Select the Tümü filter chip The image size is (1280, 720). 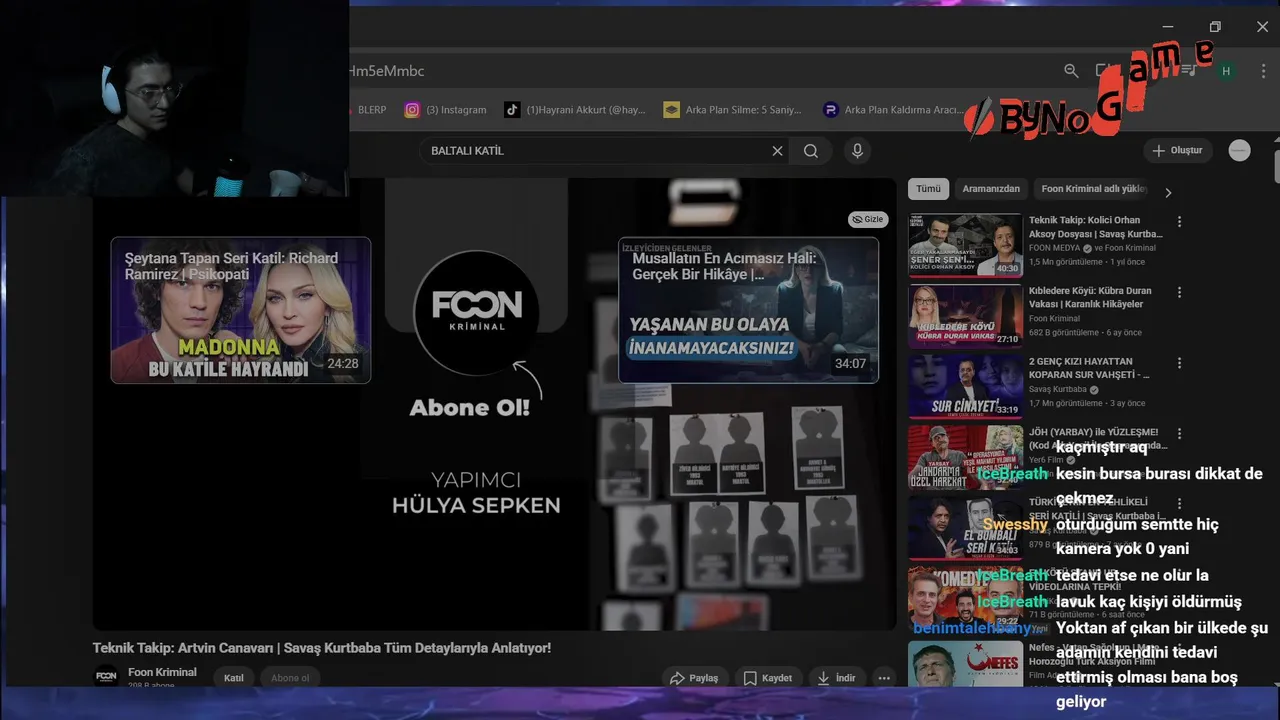click(929, 189)
